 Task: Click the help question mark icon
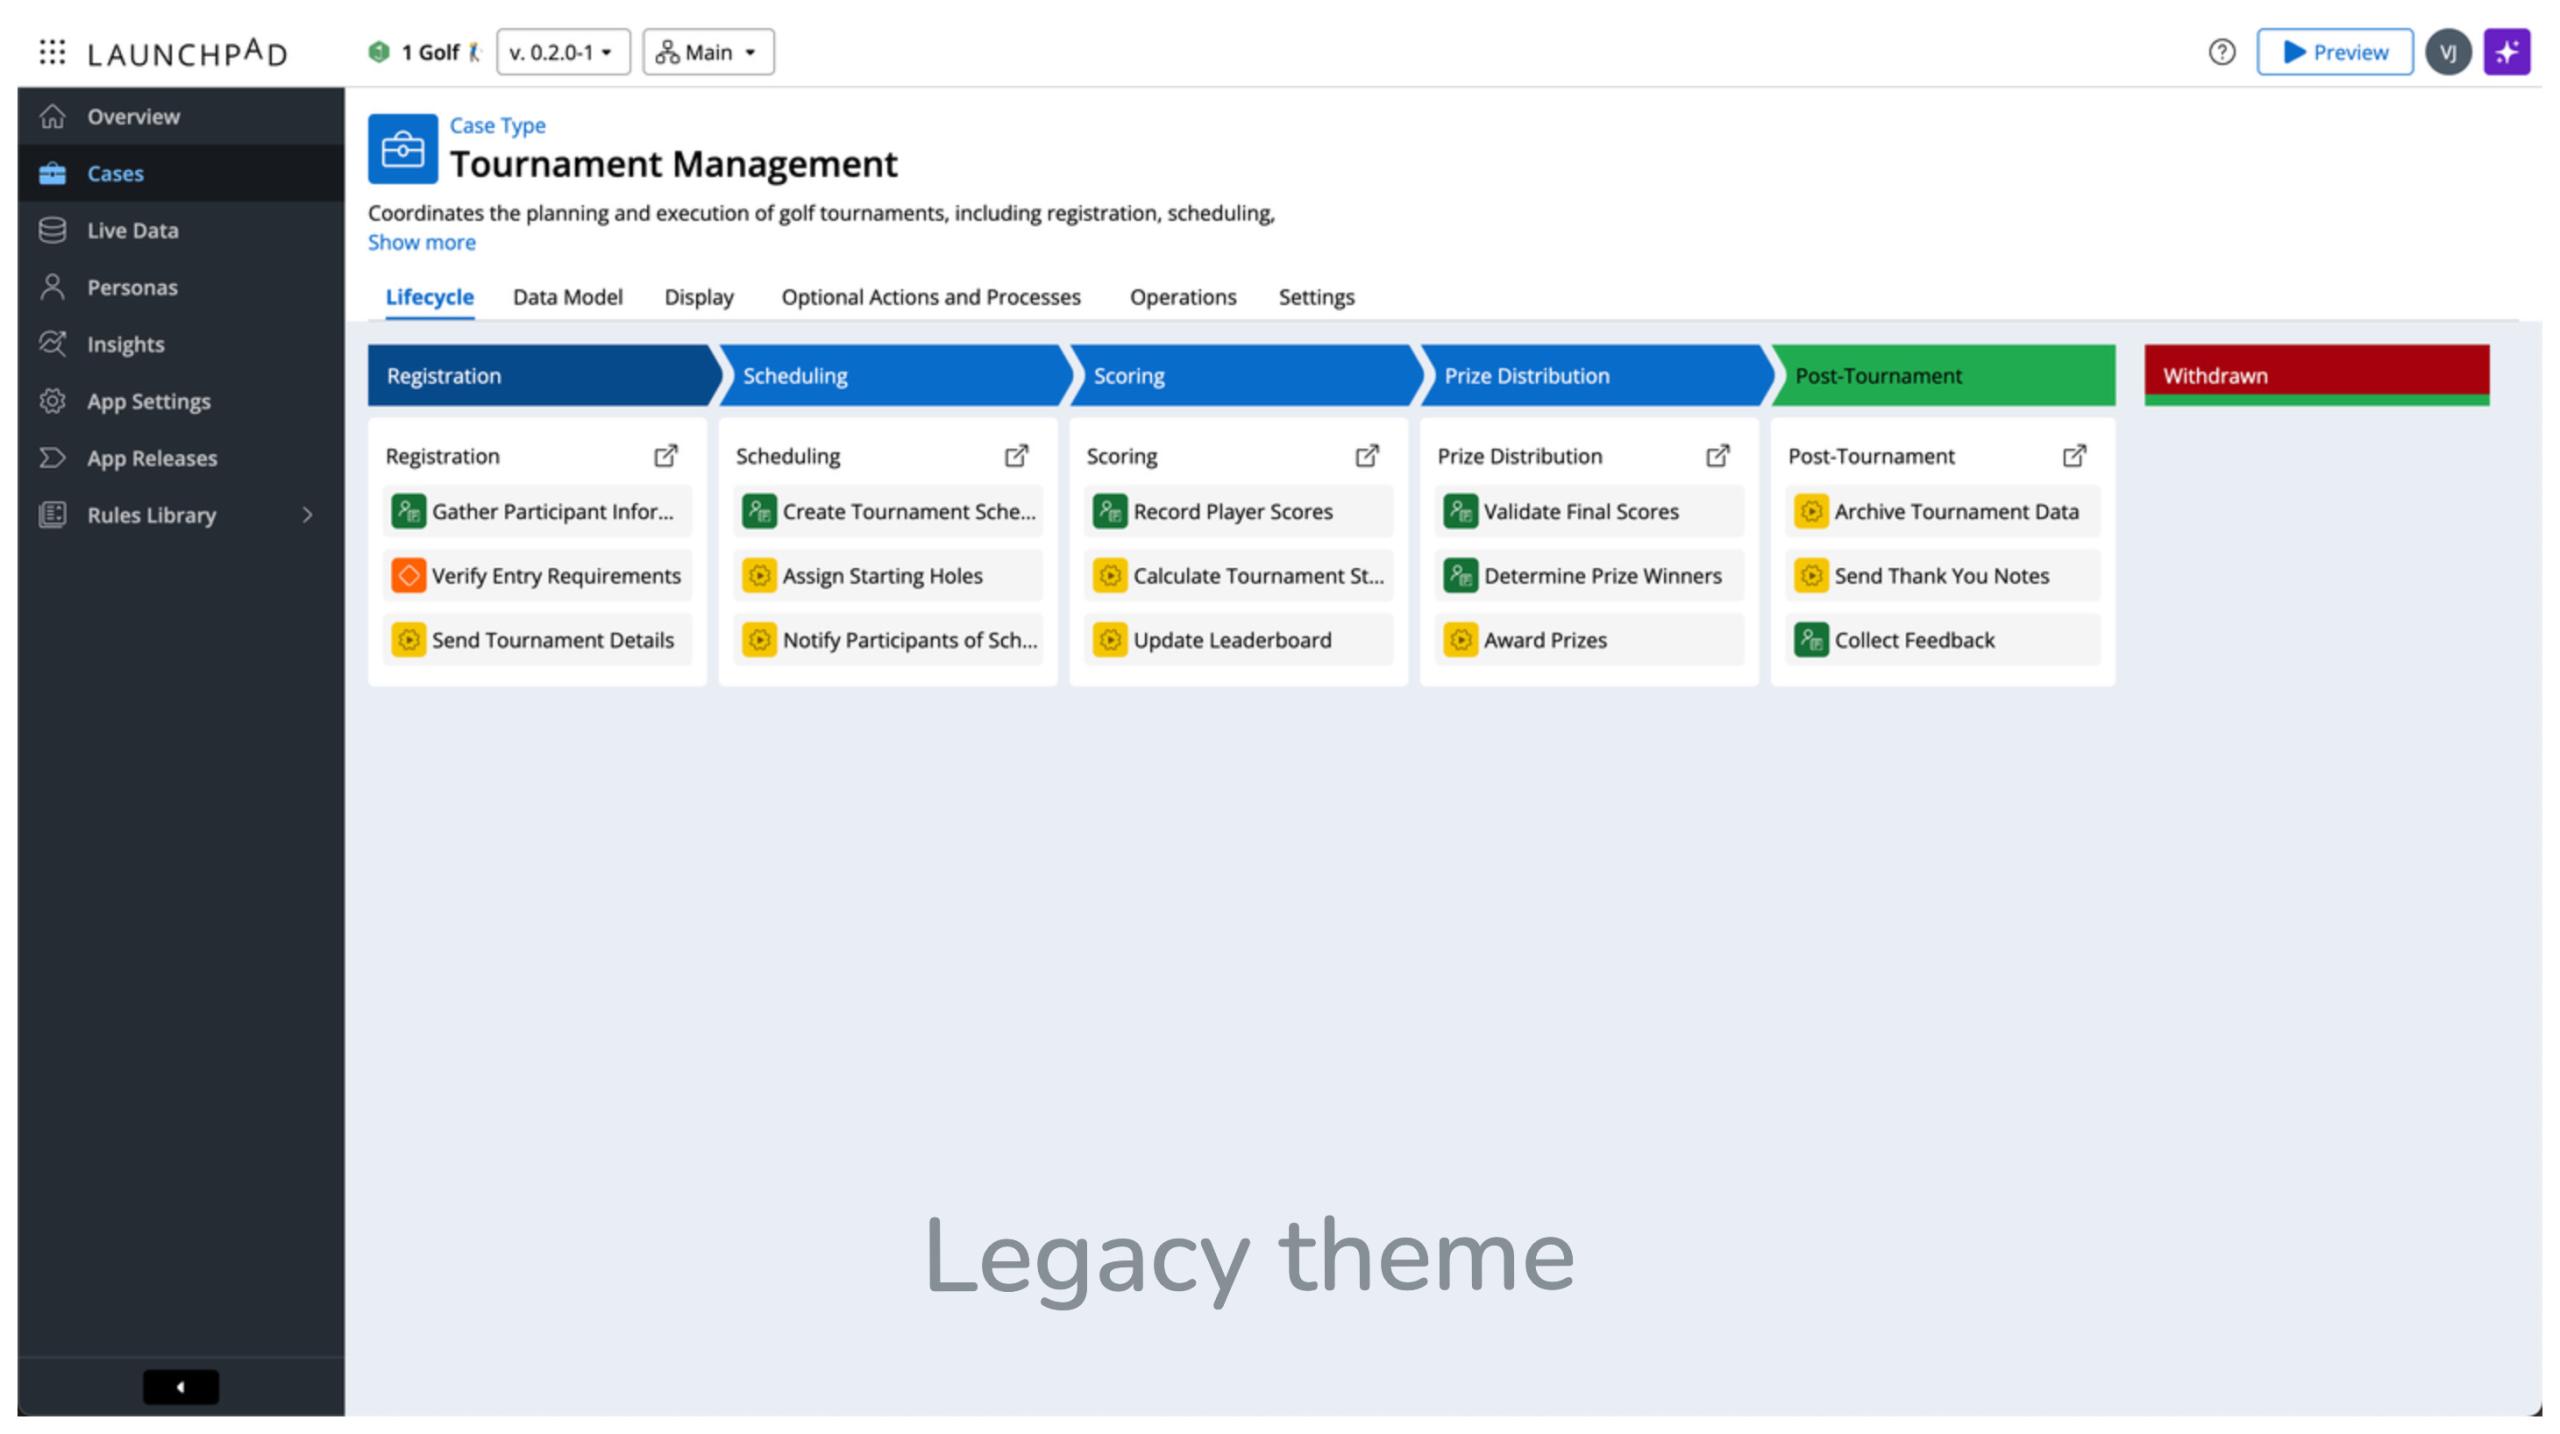click(x=2222, y=52)
